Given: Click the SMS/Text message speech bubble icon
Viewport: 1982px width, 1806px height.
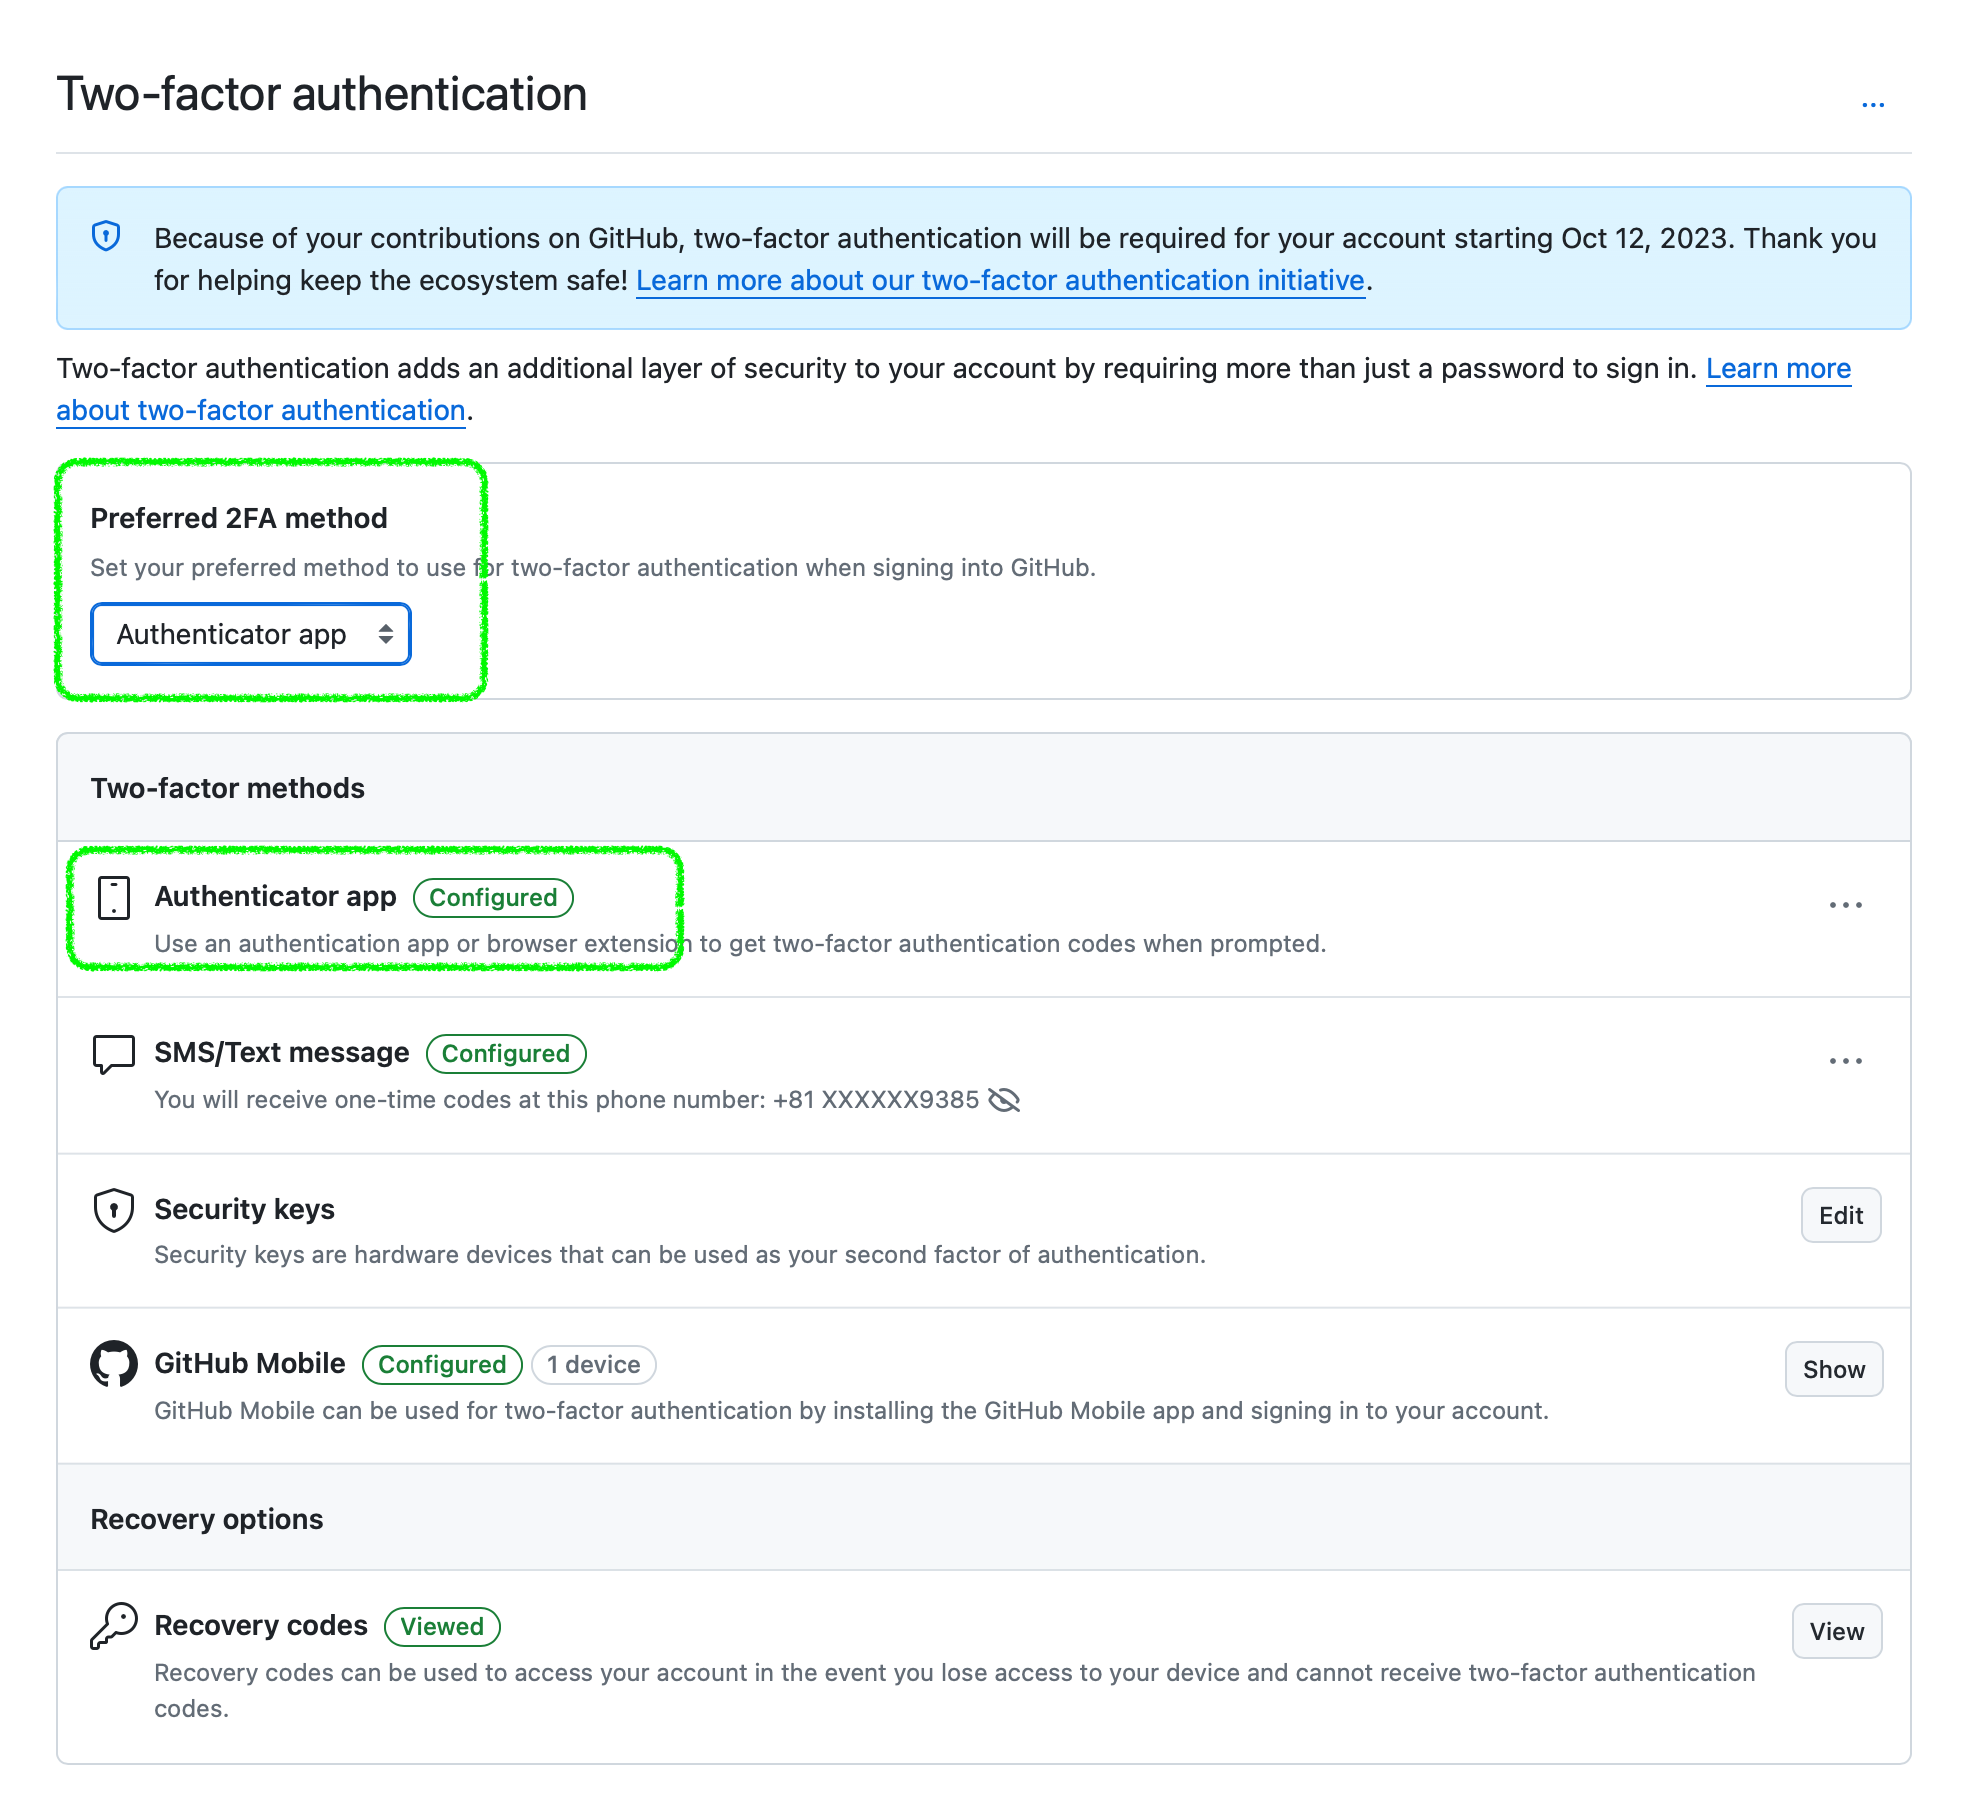Looking at the screenshot, I should tap(114, 1053).
